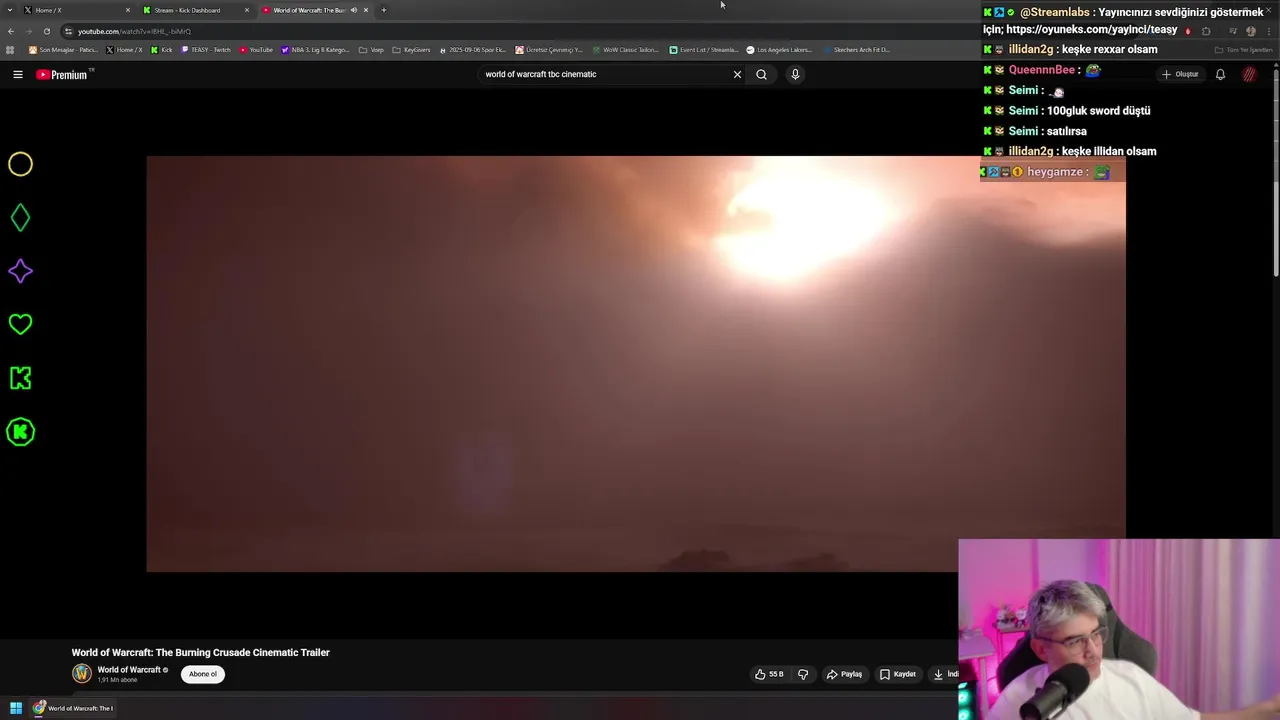
Task: Download the video with İndir icon
Action: tap(944, 674)
